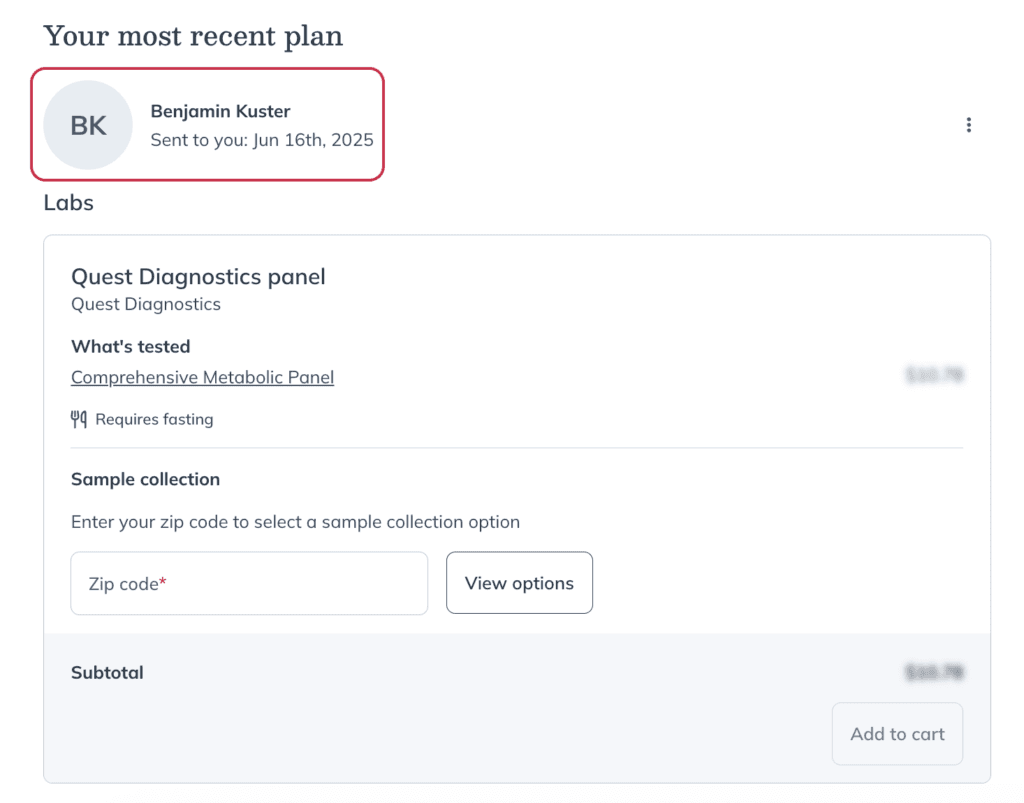The height and width of the screenshot is (803, 1024).
Task: Click the What's tested label
Action: pyautogui.click(x=131, y=346)
